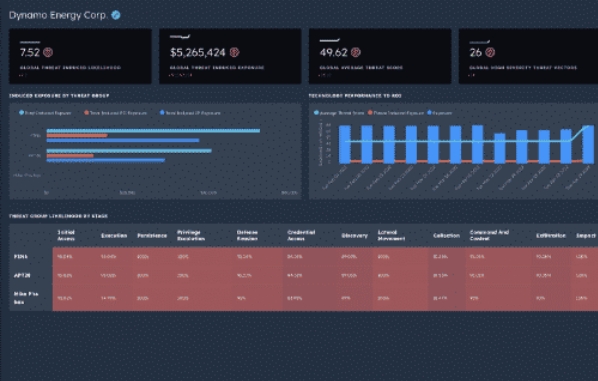Click the Command And Control column header
598x381 pixels.
point(489,235)
